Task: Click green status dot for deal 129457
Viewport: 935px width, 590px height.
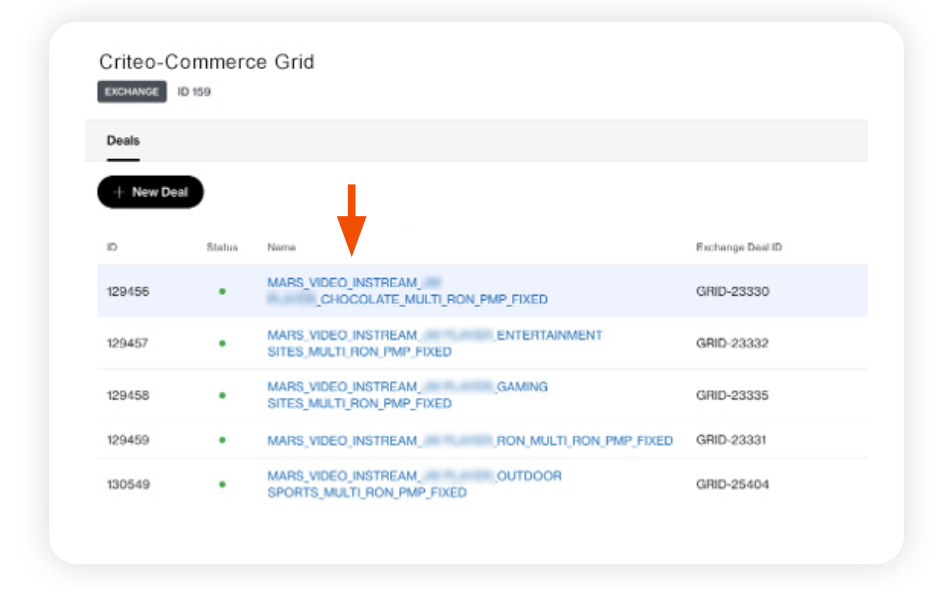Action: [222, 343]
